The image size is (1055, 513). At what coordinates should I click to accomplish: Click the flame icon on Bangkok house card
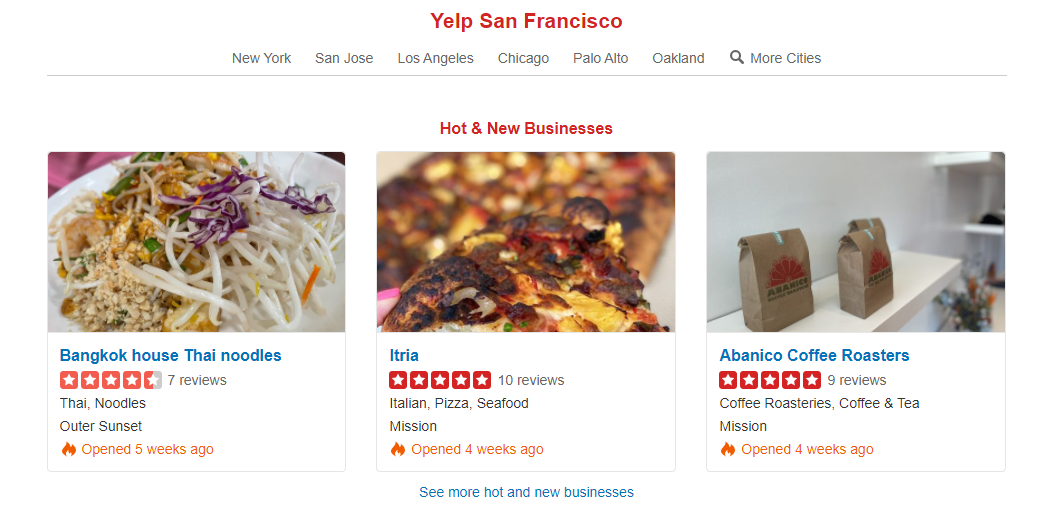[x=69, y=450]
